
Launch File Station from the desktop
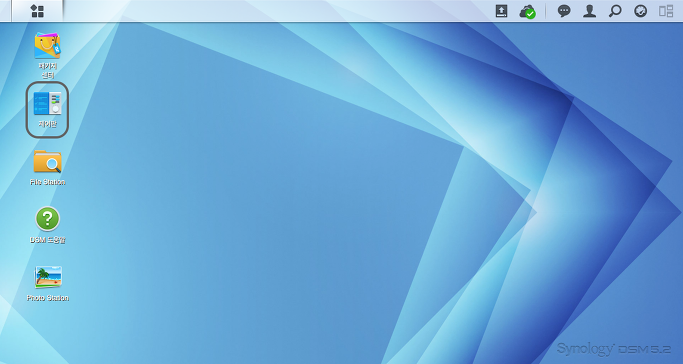point(47,161)
